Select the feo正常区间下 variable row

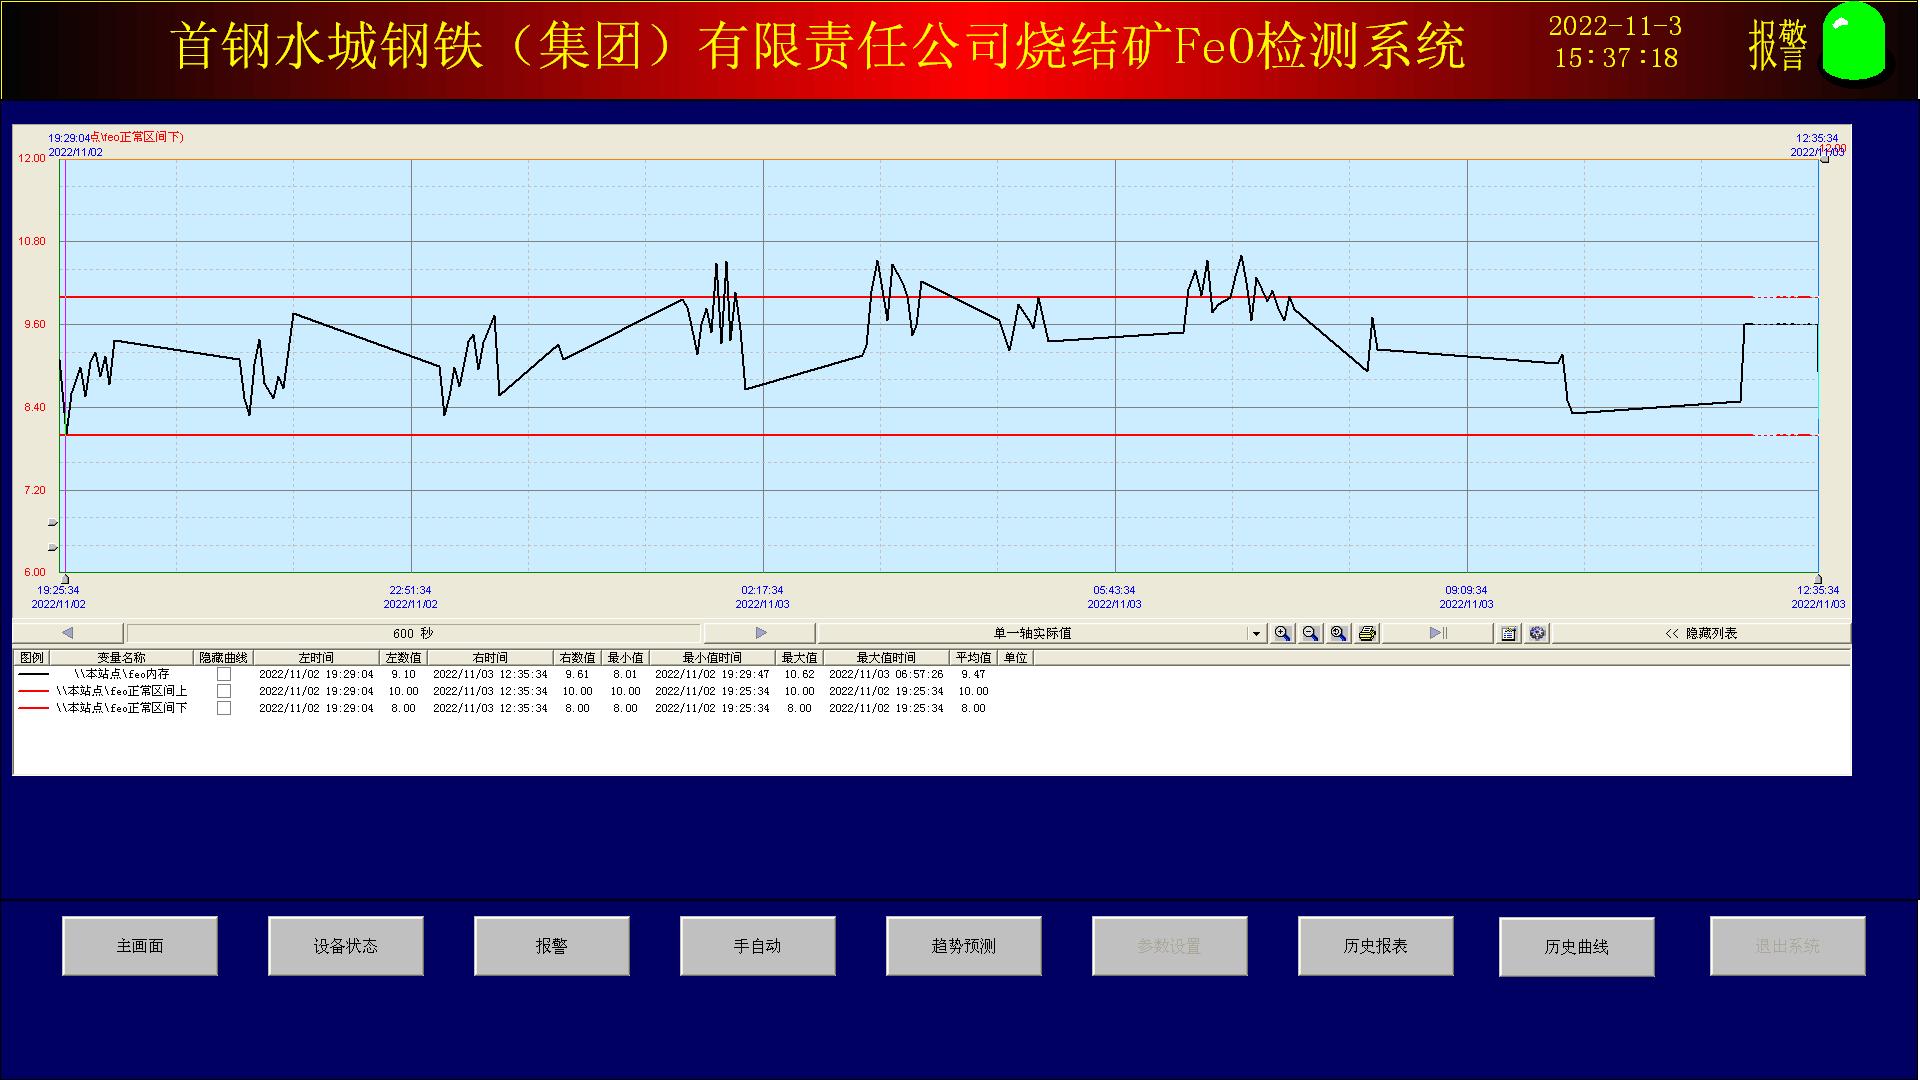tap(122, 708)
